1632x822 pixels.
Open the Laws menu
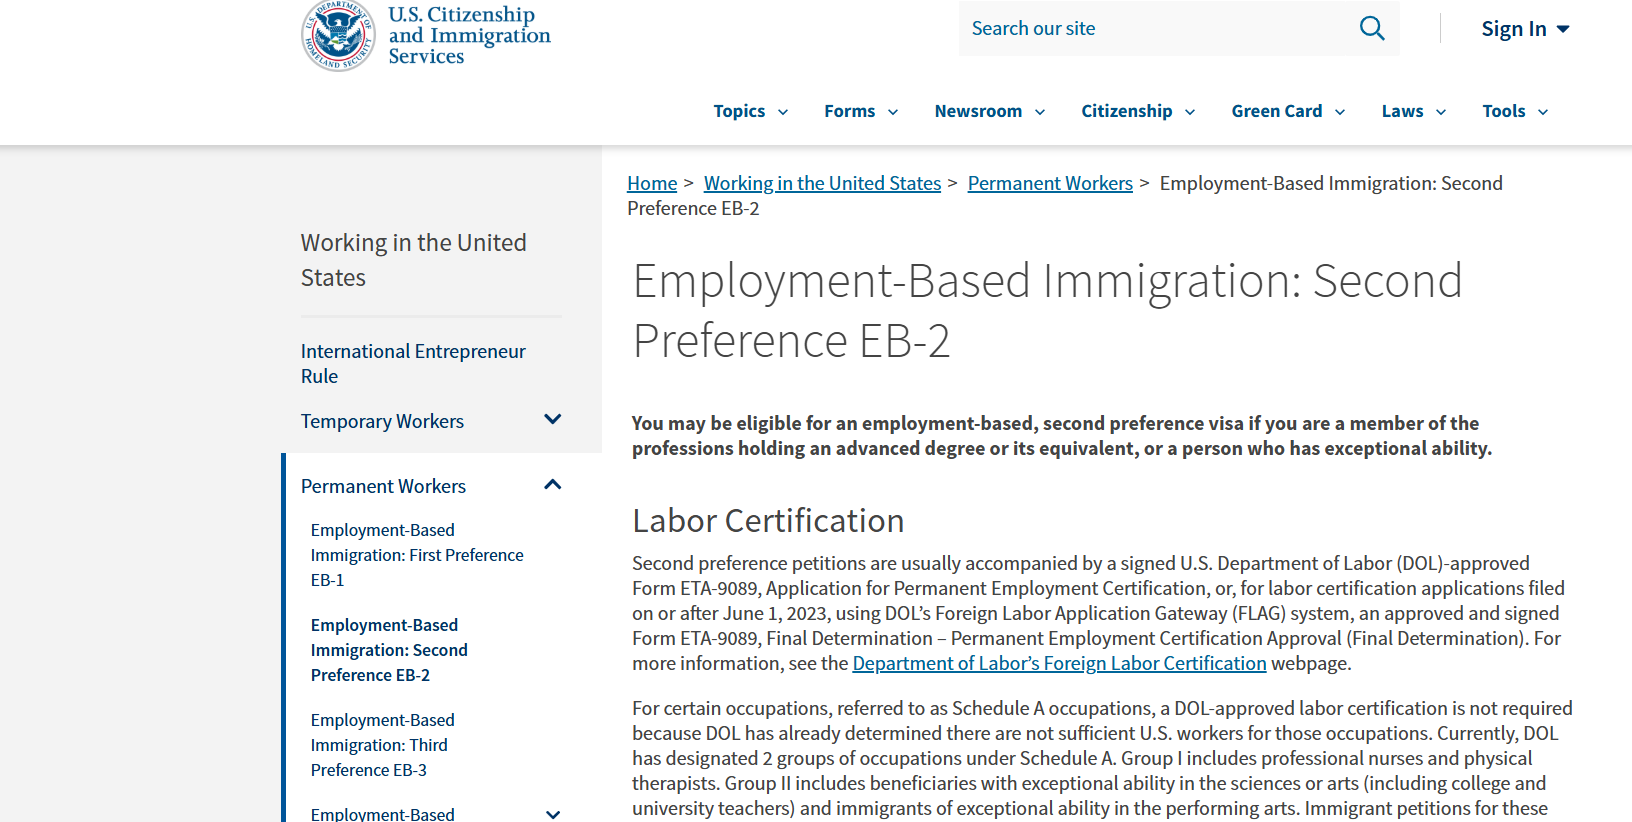coord(1414,111)
